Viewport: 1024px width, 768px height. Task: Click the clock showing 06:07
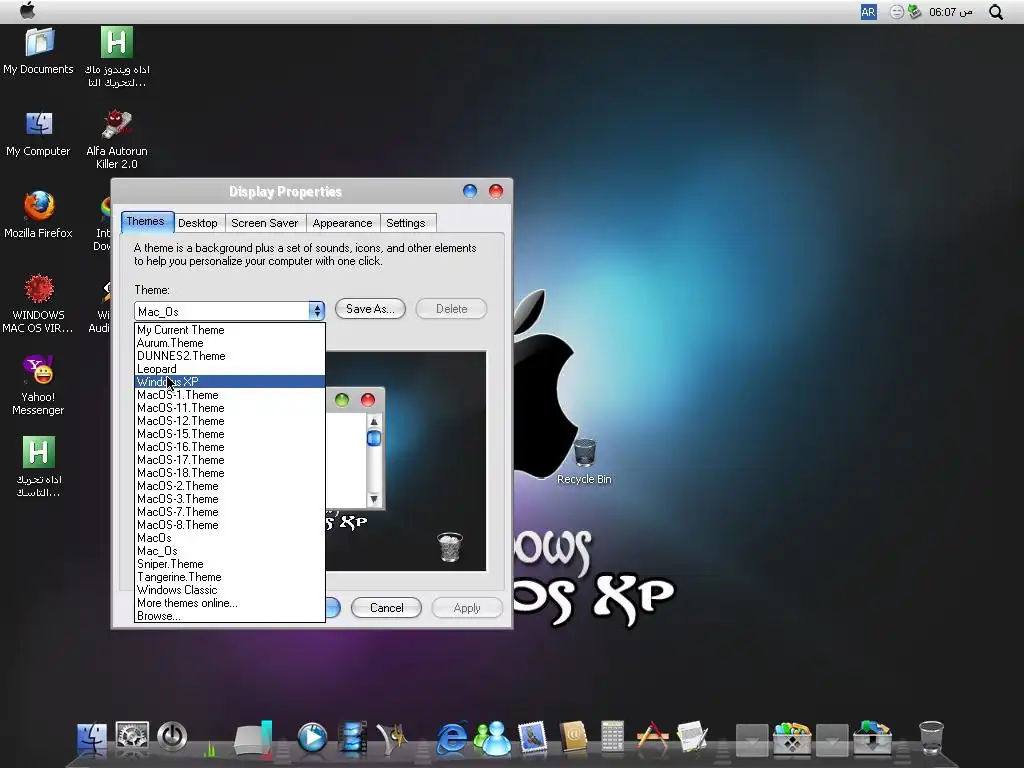950,12
